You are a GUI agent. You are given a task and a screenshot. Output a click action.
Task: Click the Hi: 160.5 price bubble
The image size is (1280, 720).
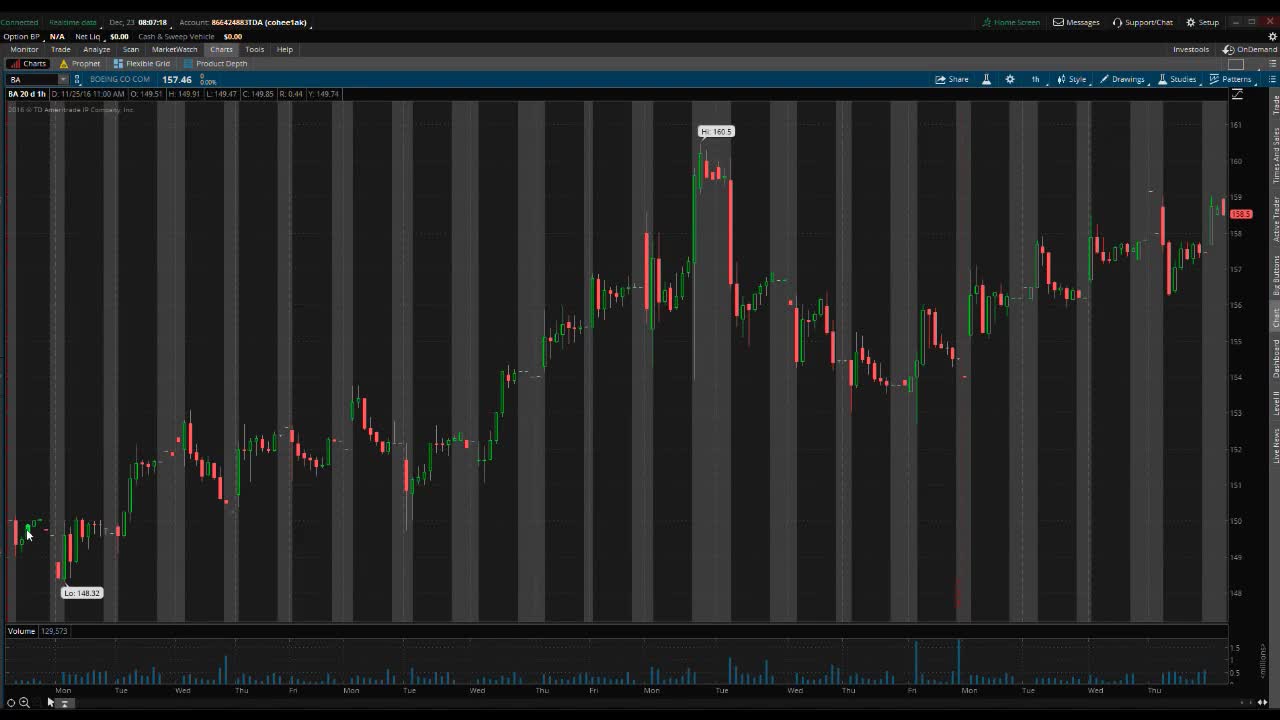pyautogui.click(x=716, y=131)
